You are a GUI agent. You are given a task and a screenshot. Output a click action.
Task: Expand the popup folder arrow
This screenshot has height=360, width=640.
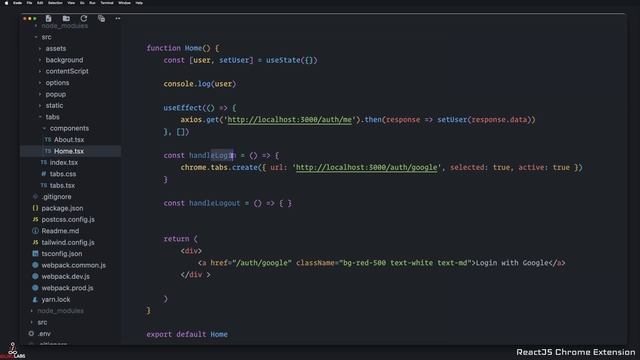coord(40,94)
